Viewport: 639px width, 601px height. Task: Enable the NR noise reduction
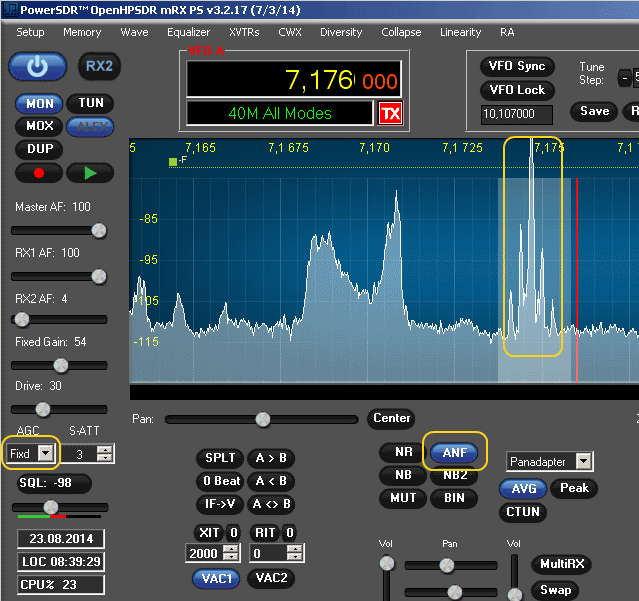pos(403,452)
